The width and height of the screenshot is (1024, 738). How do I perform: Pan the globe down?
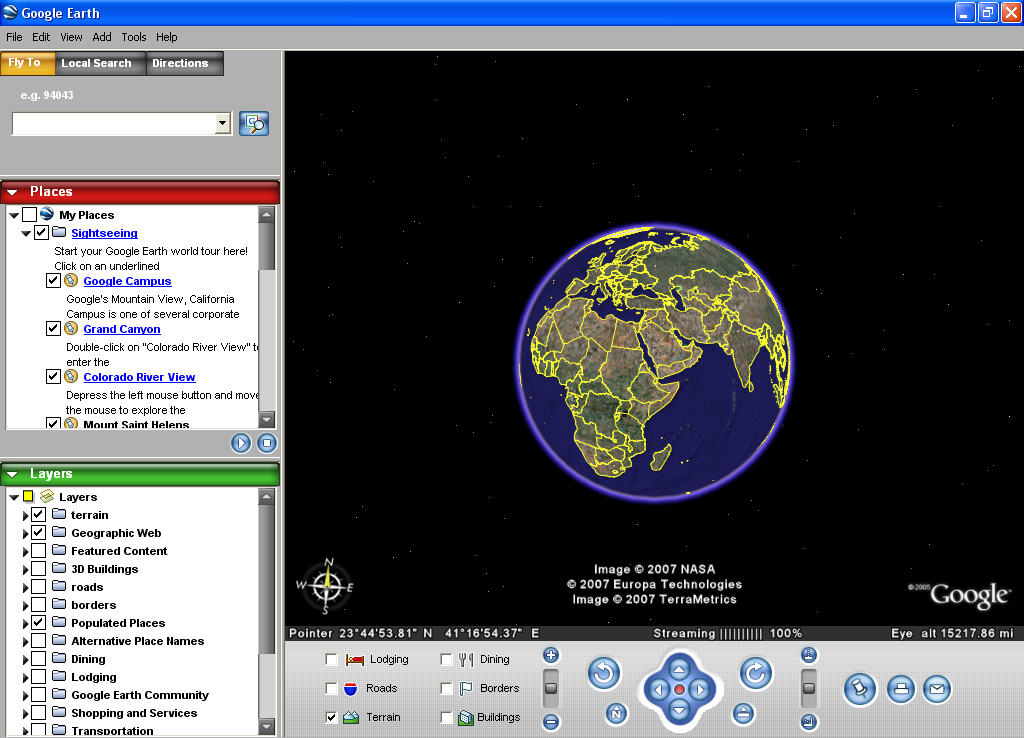[x=679, y=711]
